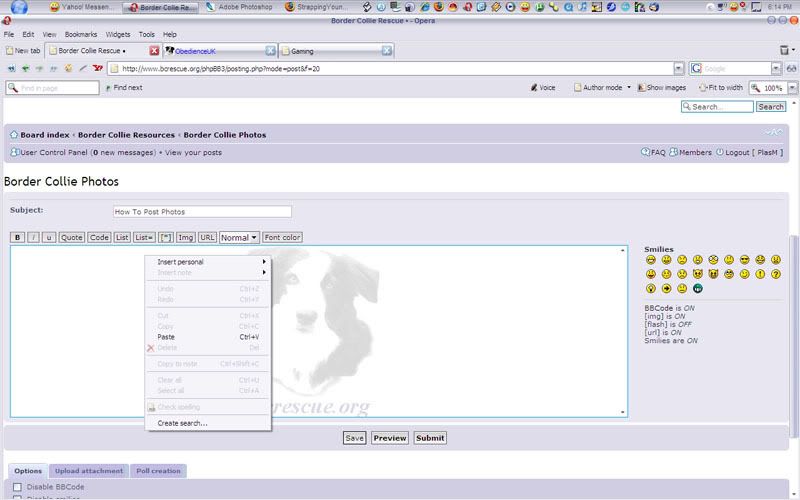The width and height of the screenshot is (800, 500).
Task: Click the Code BBCode button
Action: pos(99,237)
